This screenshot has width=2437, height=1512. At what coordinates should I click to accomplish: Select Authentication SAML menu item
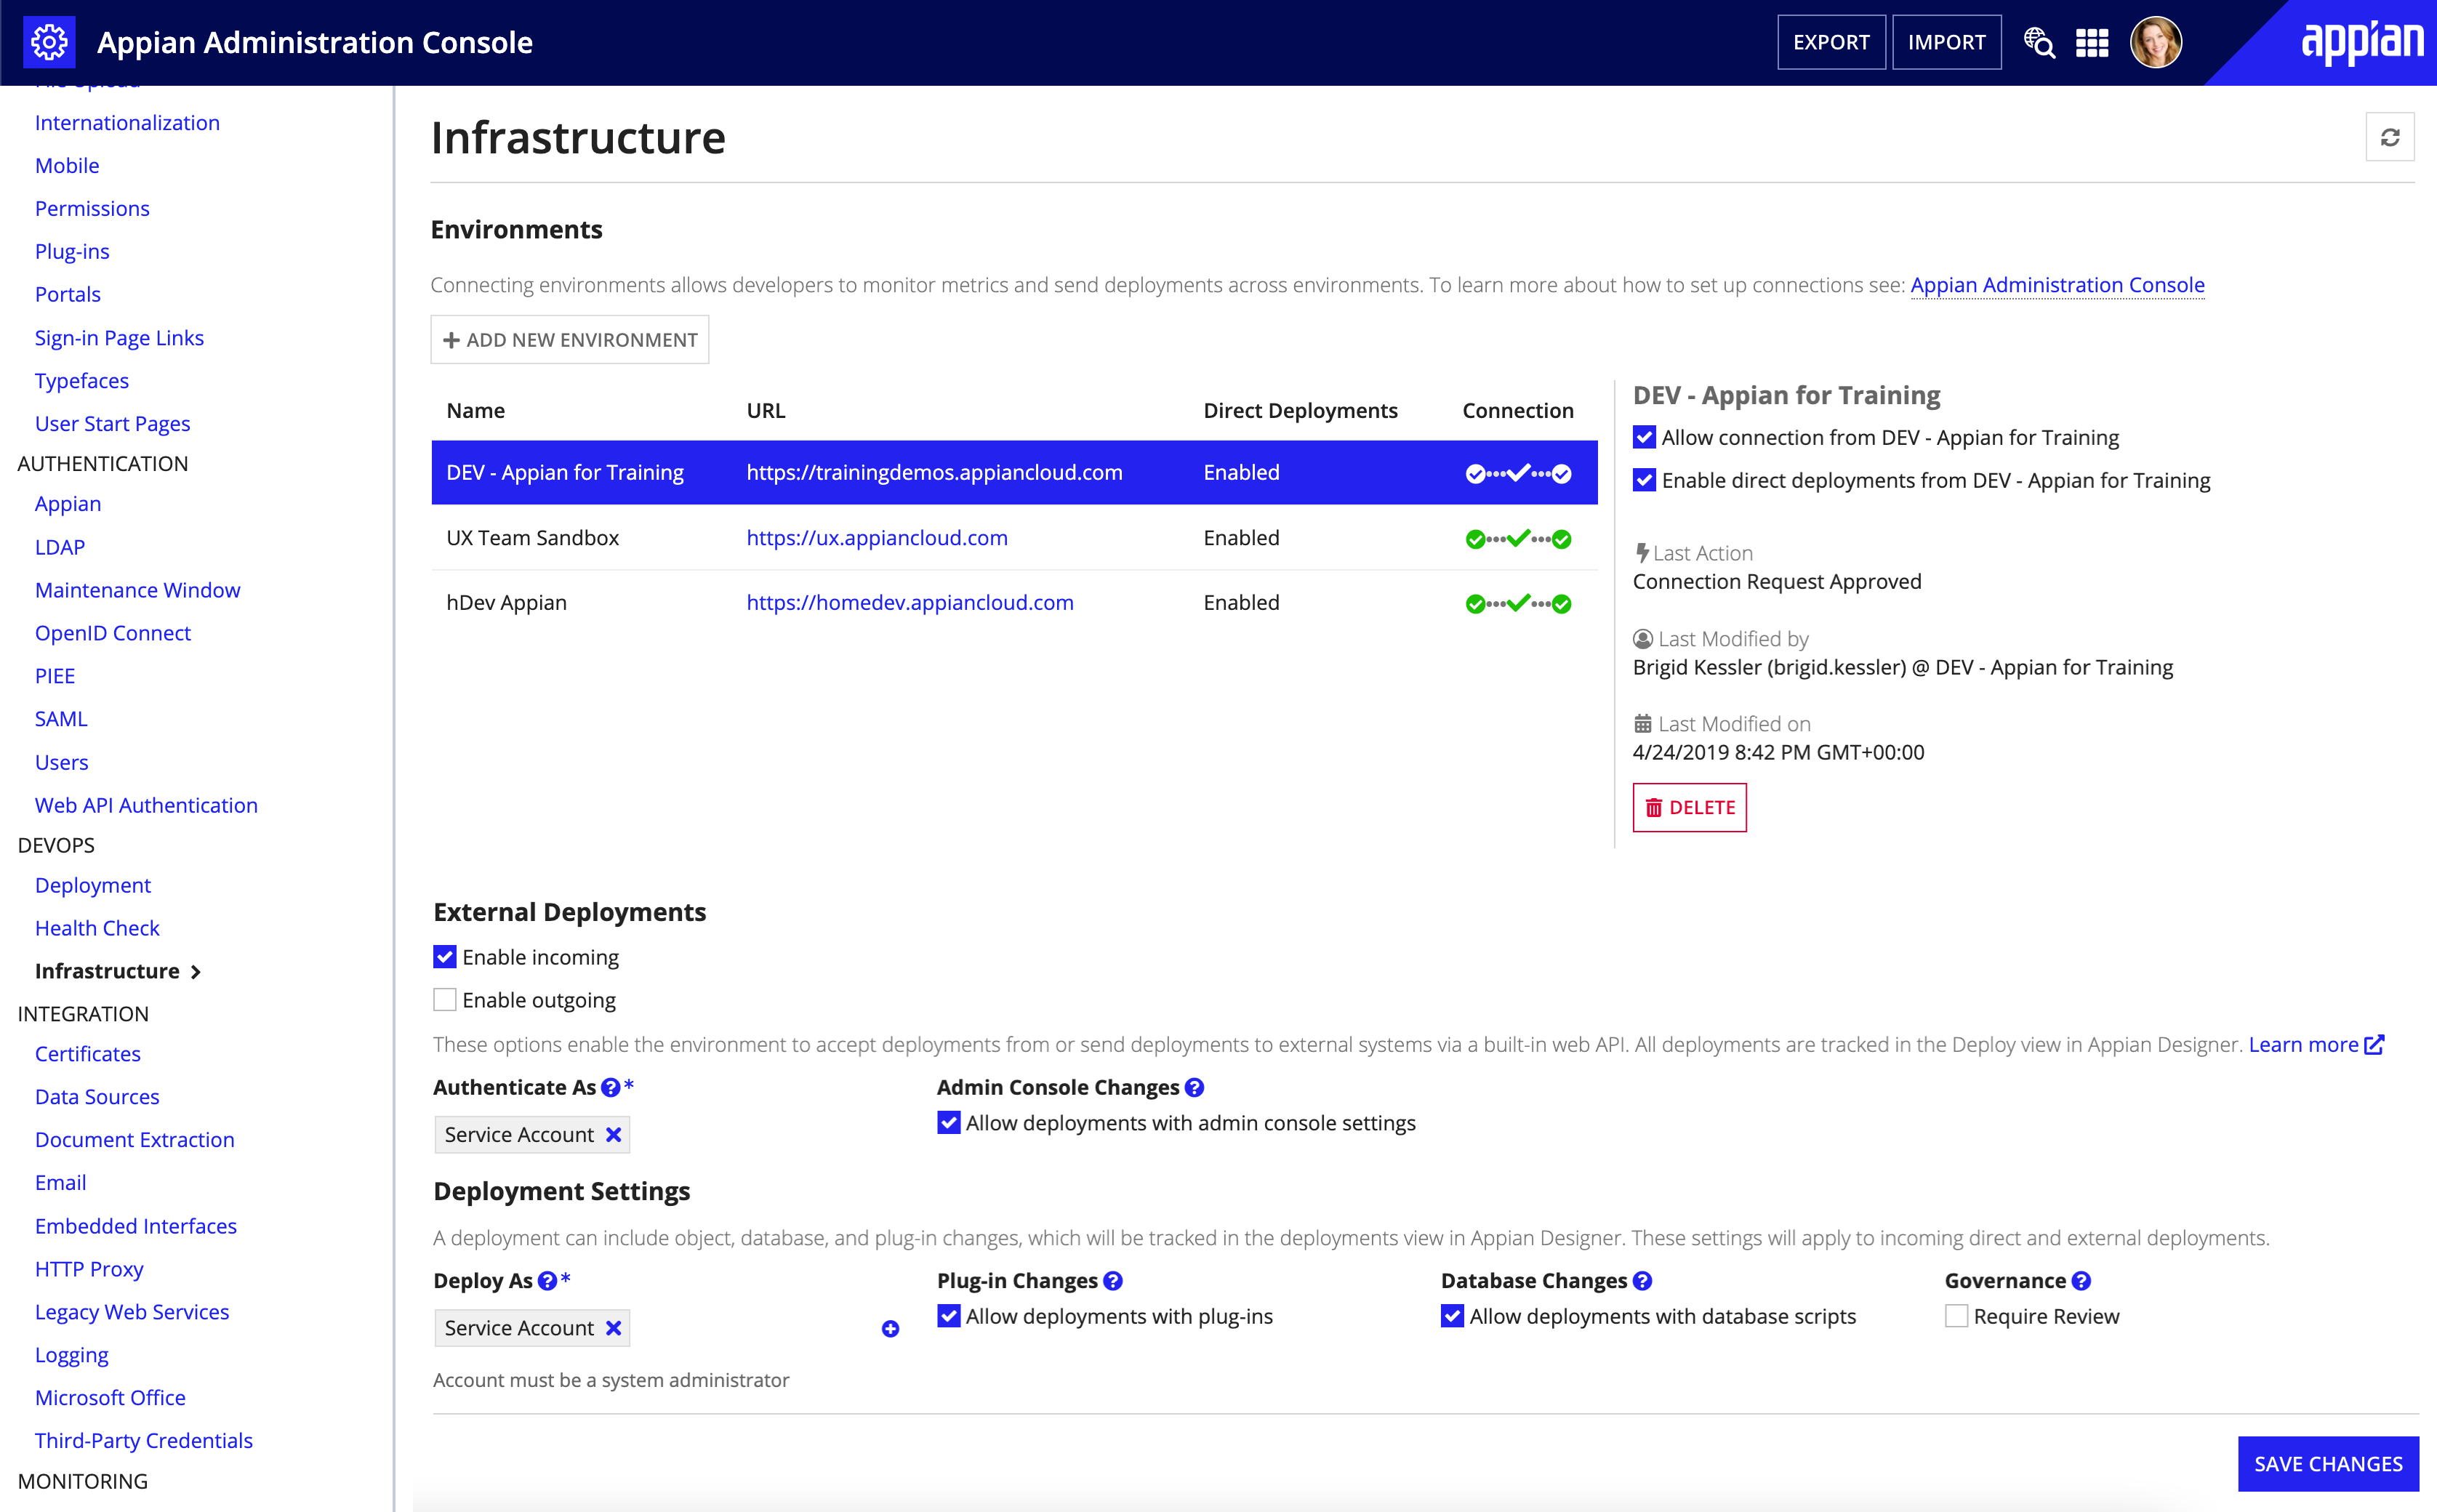(x=63, y=717)
